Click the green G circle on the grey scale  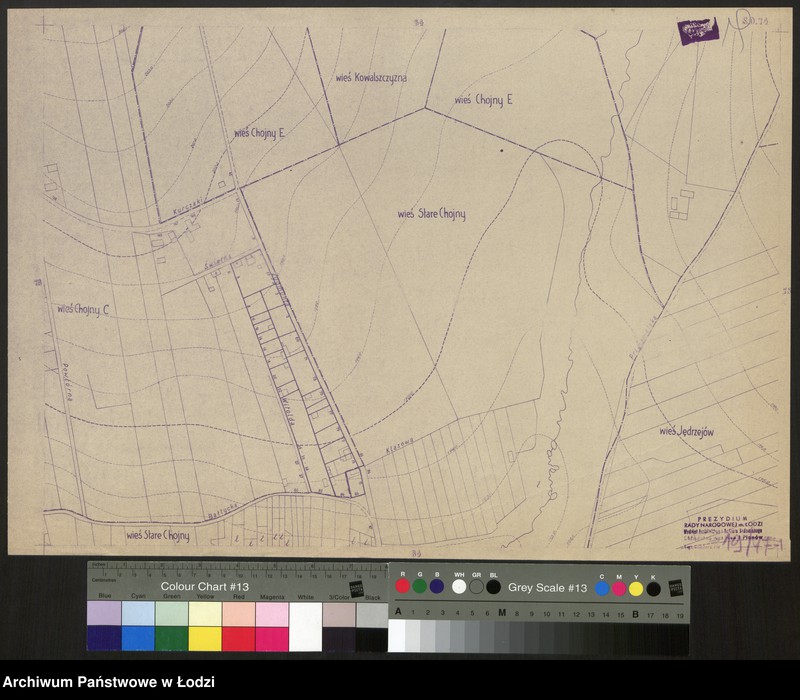click(x=420, y=587)
